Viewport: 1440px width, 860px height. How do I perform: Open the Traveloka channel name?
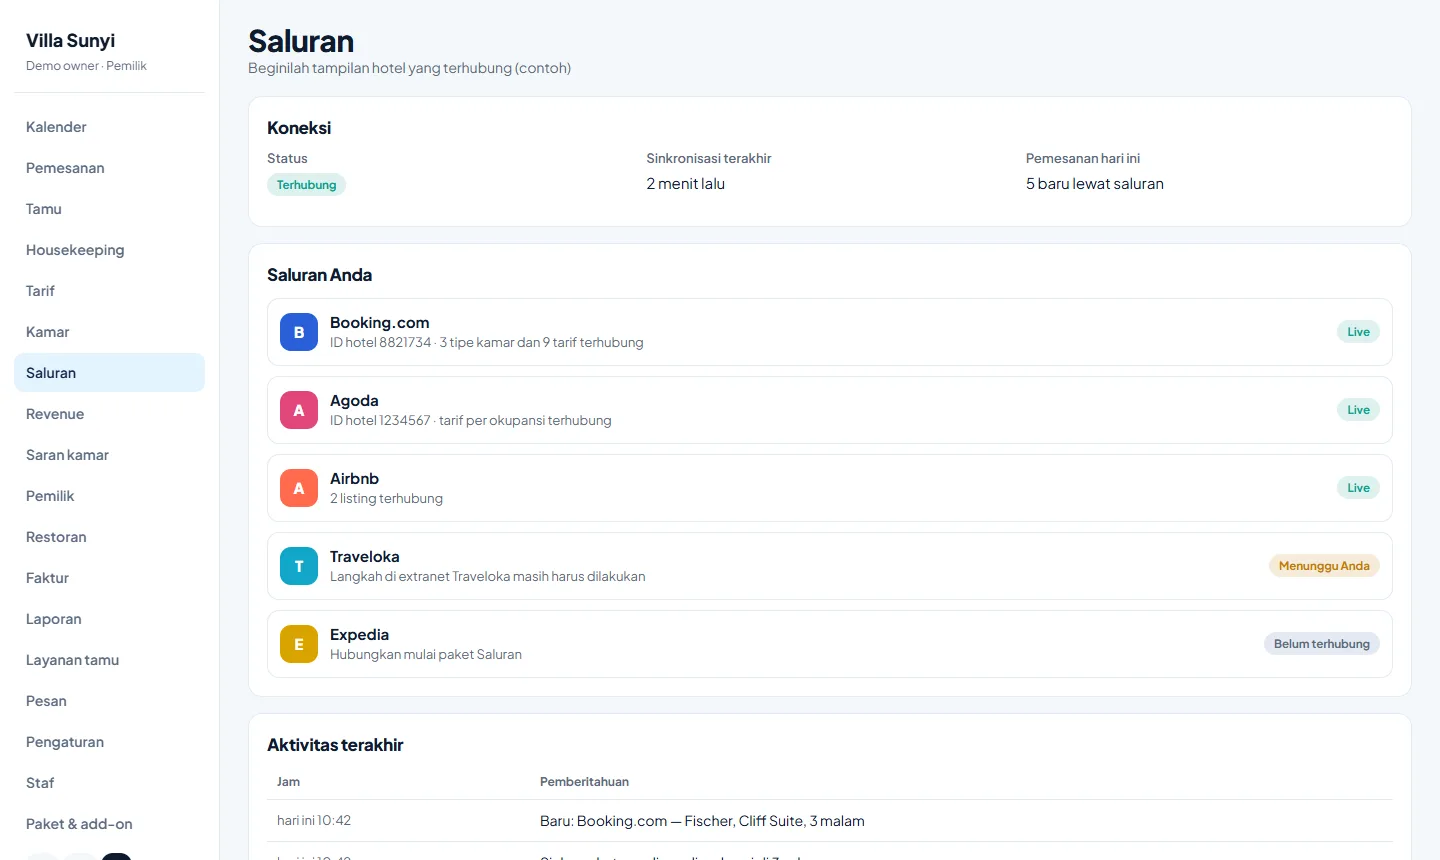[365, 557]
